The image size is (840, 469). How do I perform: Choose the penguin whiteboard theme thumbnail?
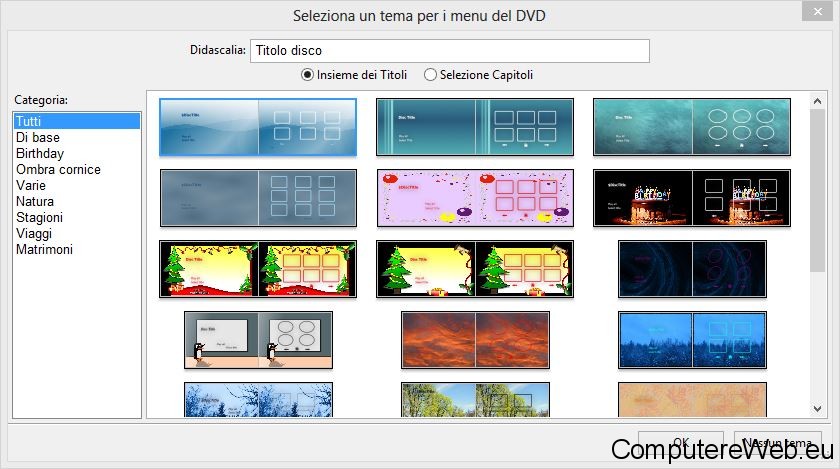point(258,340)
